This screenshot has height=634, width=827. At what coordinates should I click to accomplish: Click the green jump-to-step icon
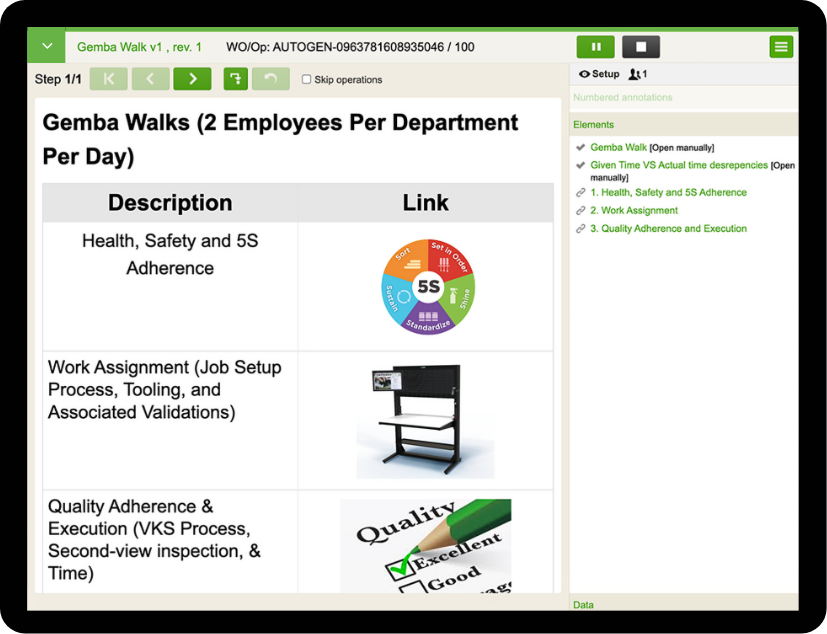point(235,79)
